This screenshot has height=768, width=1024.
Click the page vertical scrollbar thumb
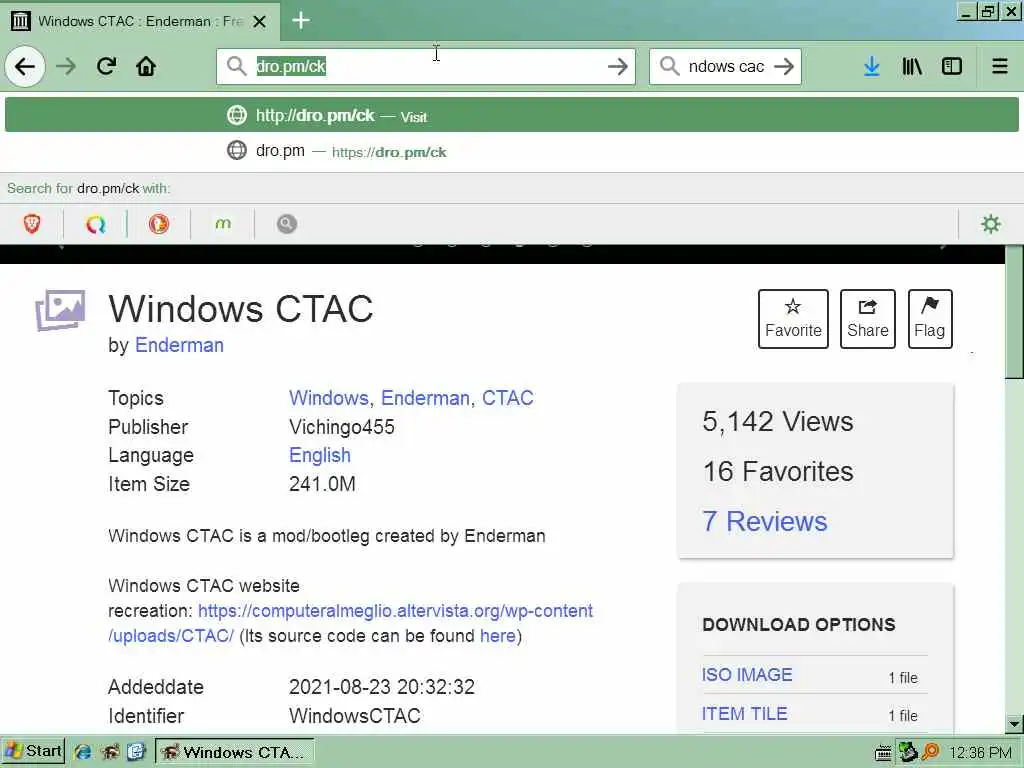point(1014,312)
